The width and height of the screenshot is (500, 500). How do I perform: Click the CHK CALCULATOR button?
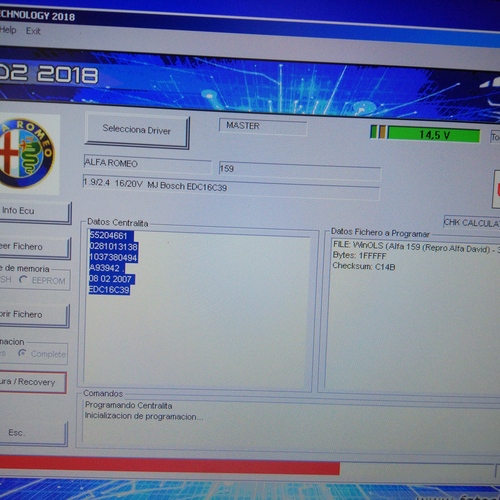[x=472, y=223]
